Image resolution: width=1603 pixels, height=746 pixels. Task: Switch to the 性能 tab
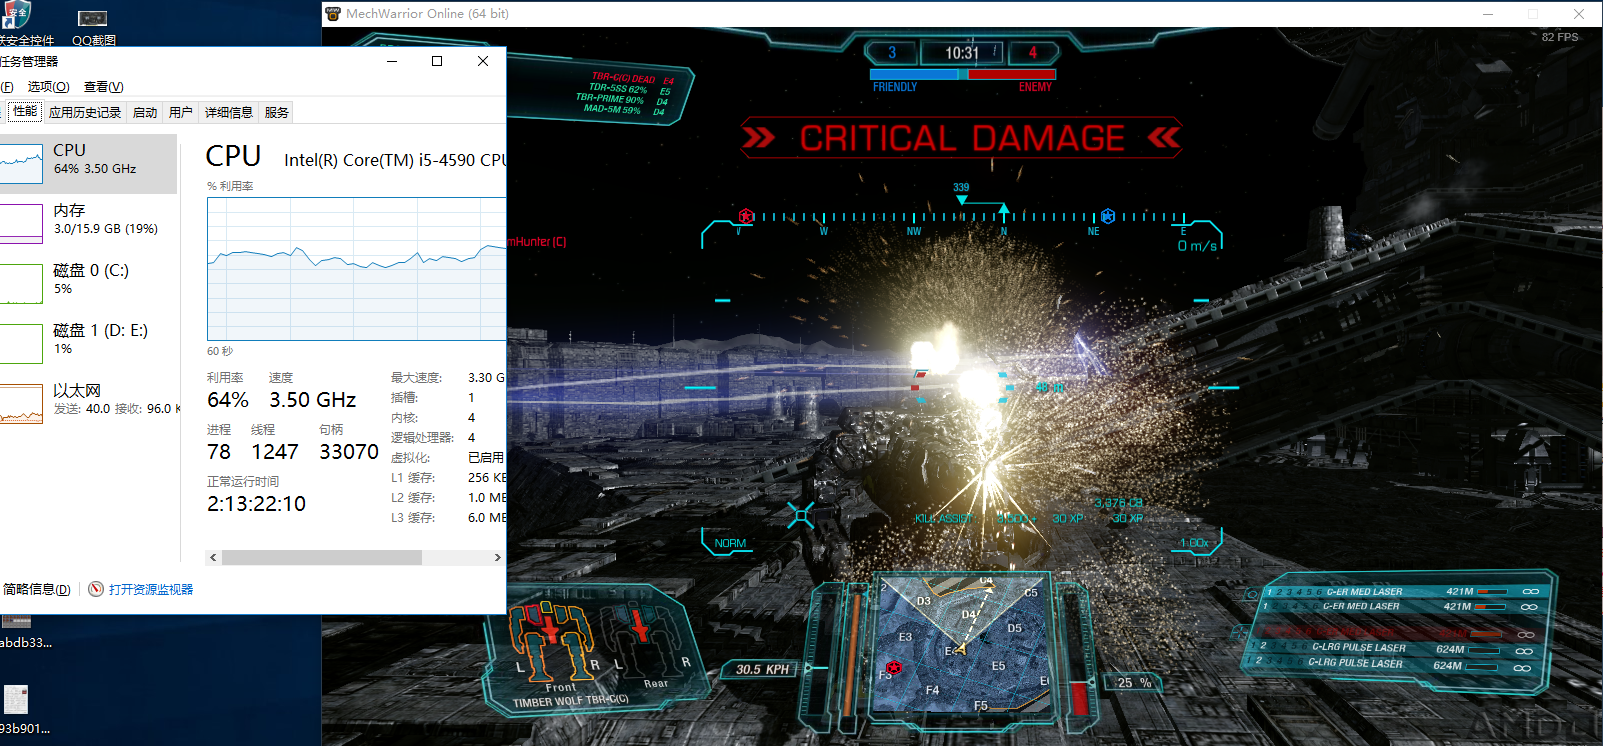click(25, 112)
